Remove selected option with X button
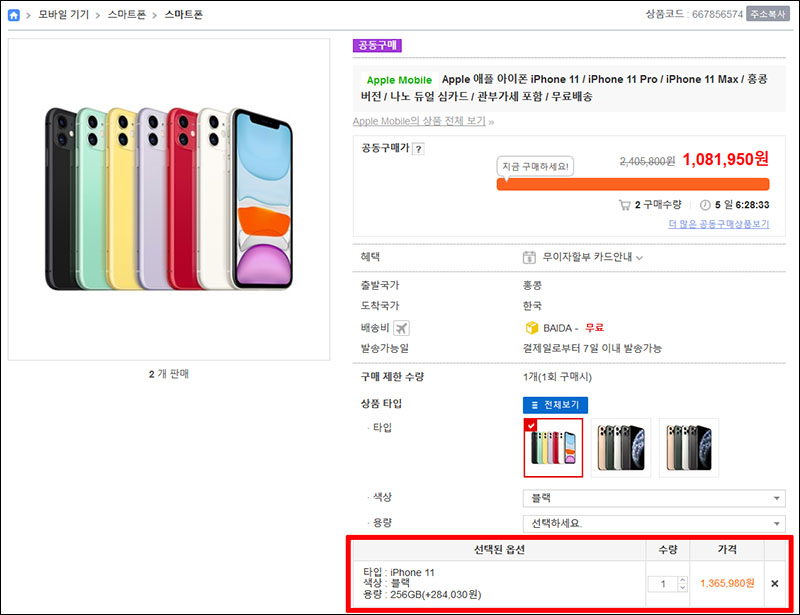The height and width of the screenshot is (615, 800). [x=774, y=583]
